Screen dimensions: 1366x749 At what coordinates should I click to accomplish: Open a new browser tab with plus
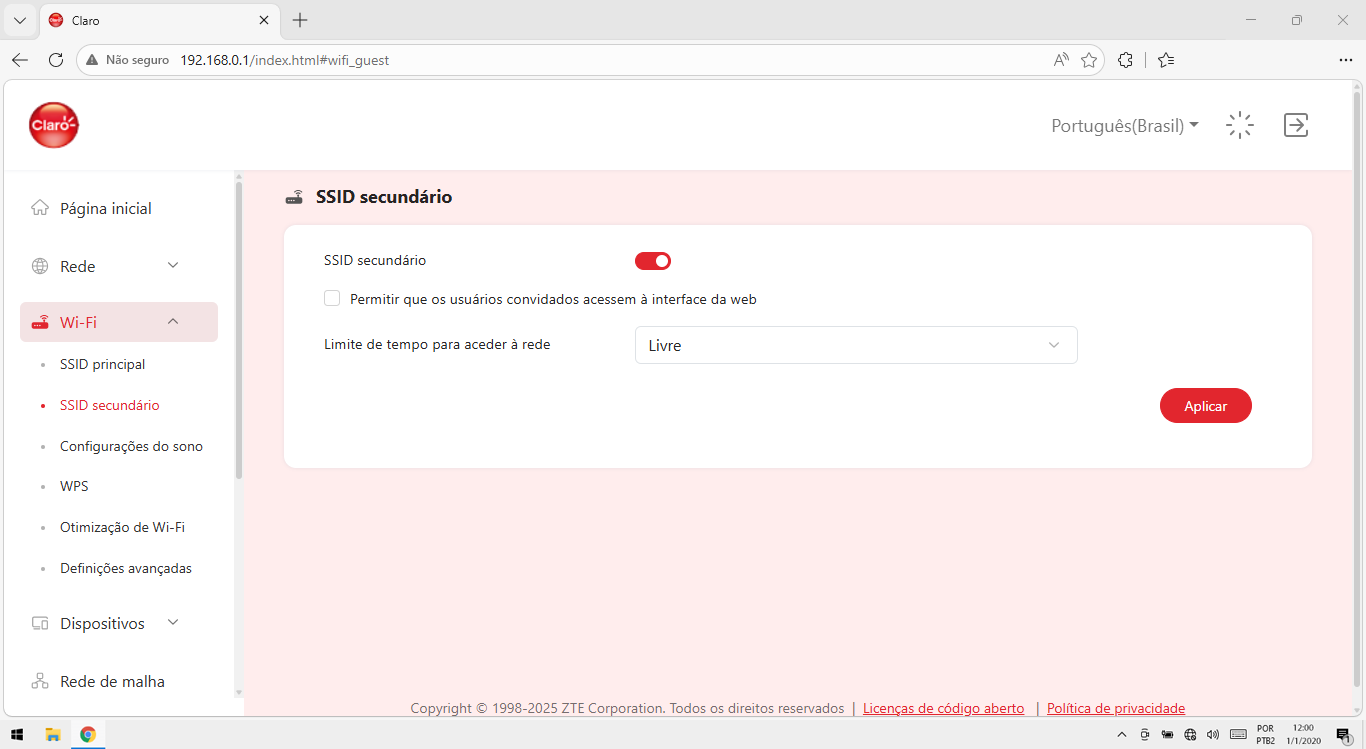click(x=300, y=20)
